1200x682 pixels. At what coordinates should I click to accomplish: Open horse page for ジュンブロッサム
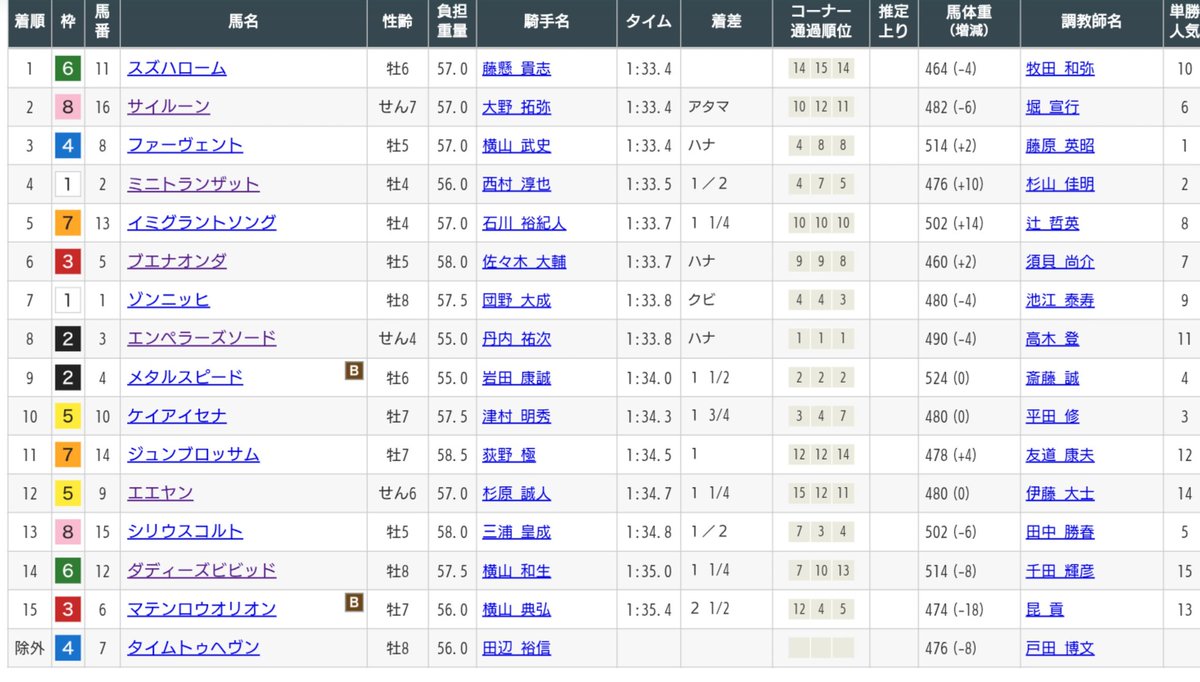(193, 455)
